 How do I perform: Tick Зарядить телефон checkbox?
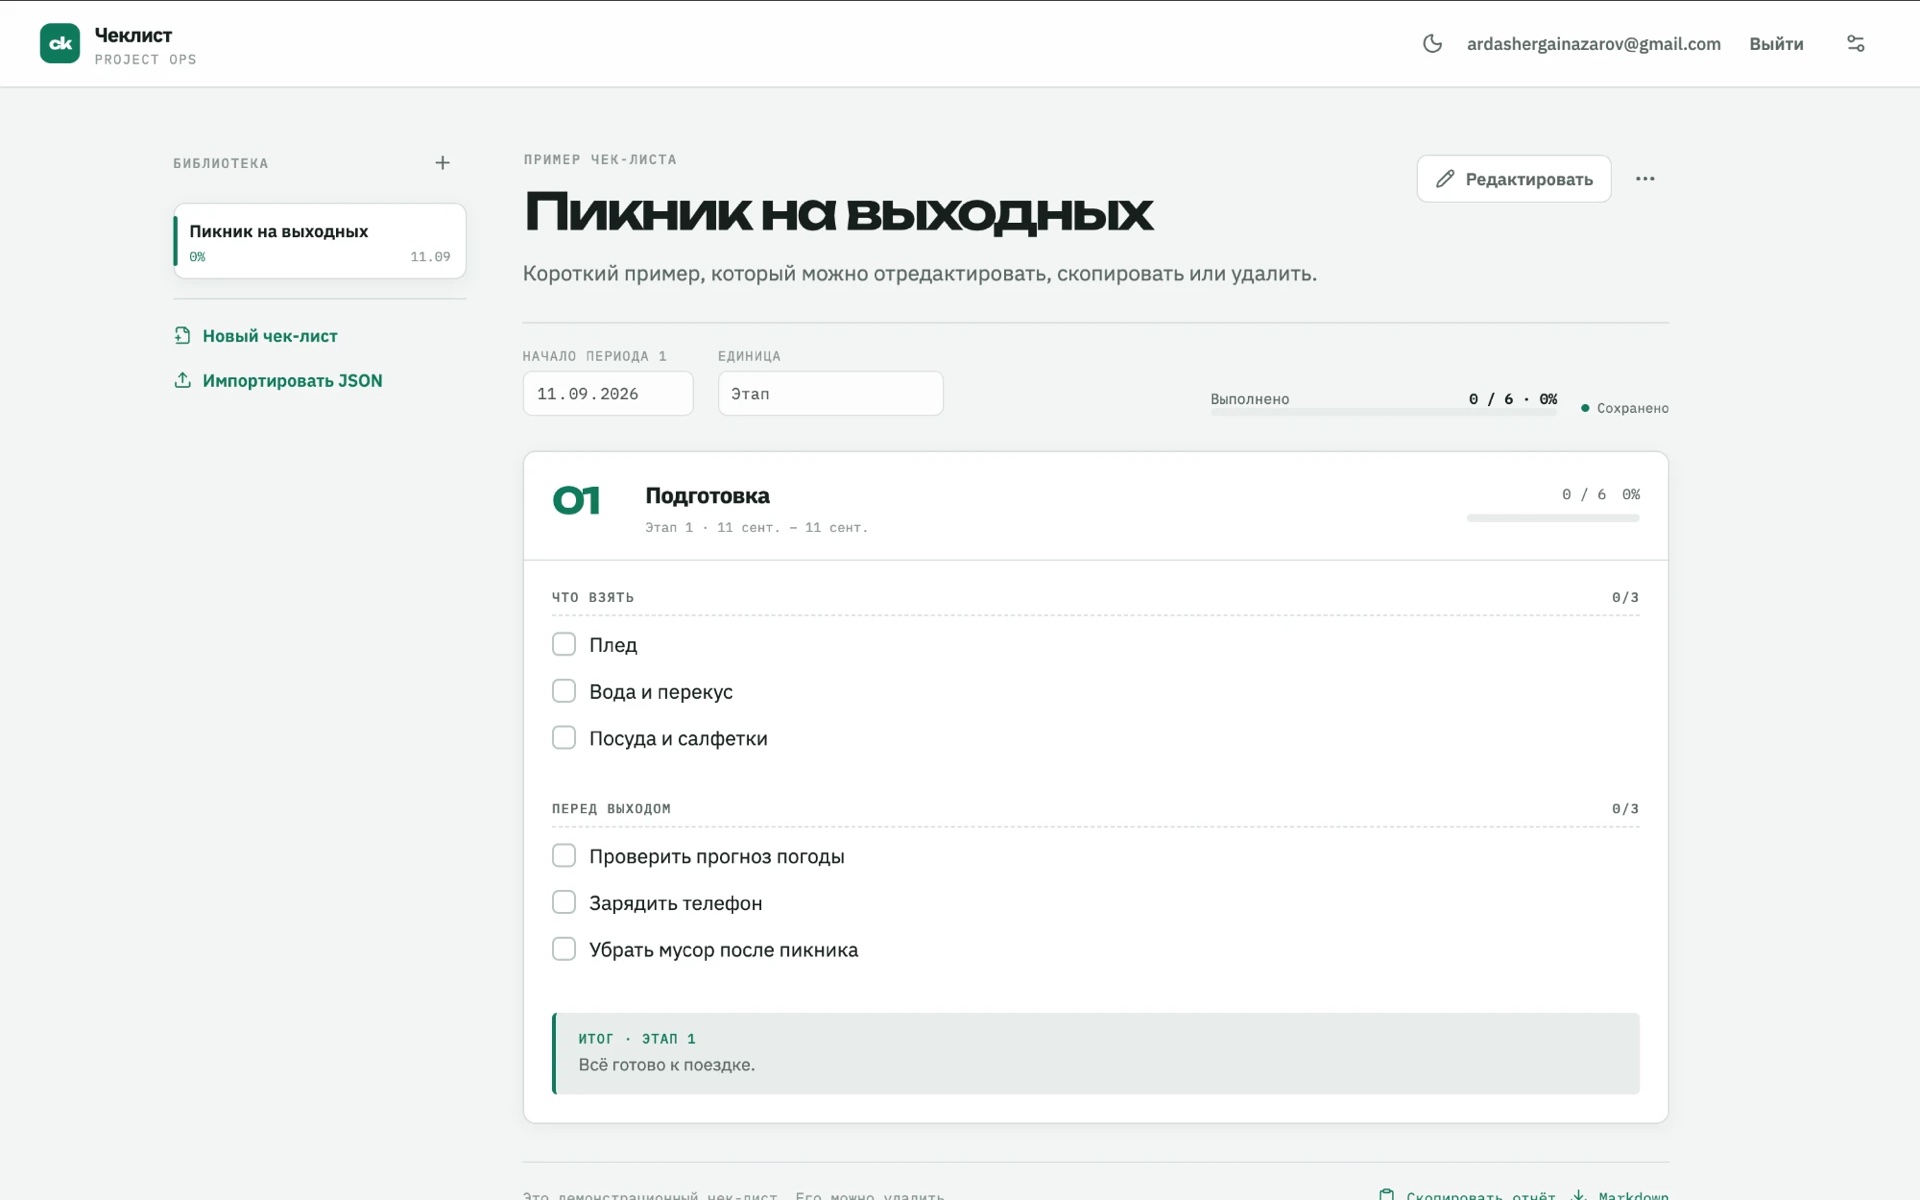[x=564, y=903]
